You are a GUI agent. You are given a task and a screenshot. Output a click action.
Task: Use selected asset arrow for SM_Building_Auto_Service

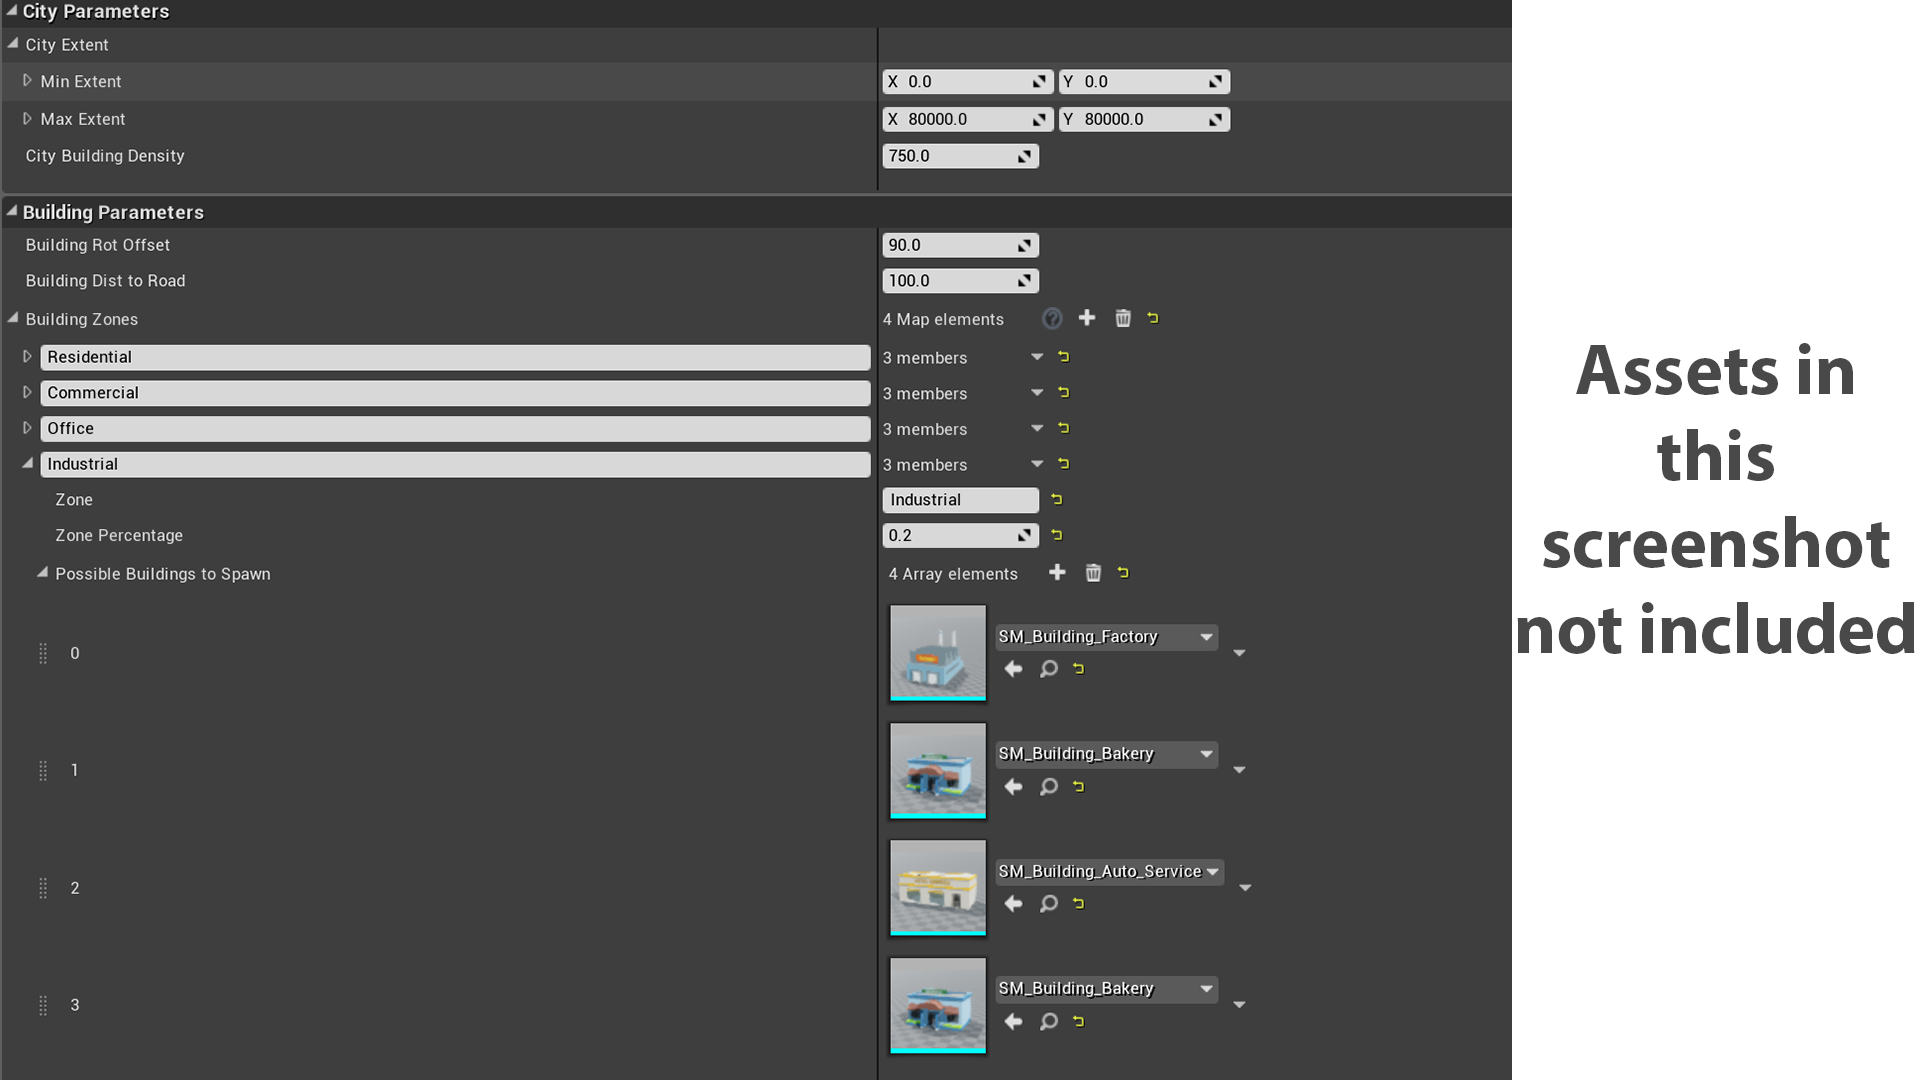pos(1013,904)
